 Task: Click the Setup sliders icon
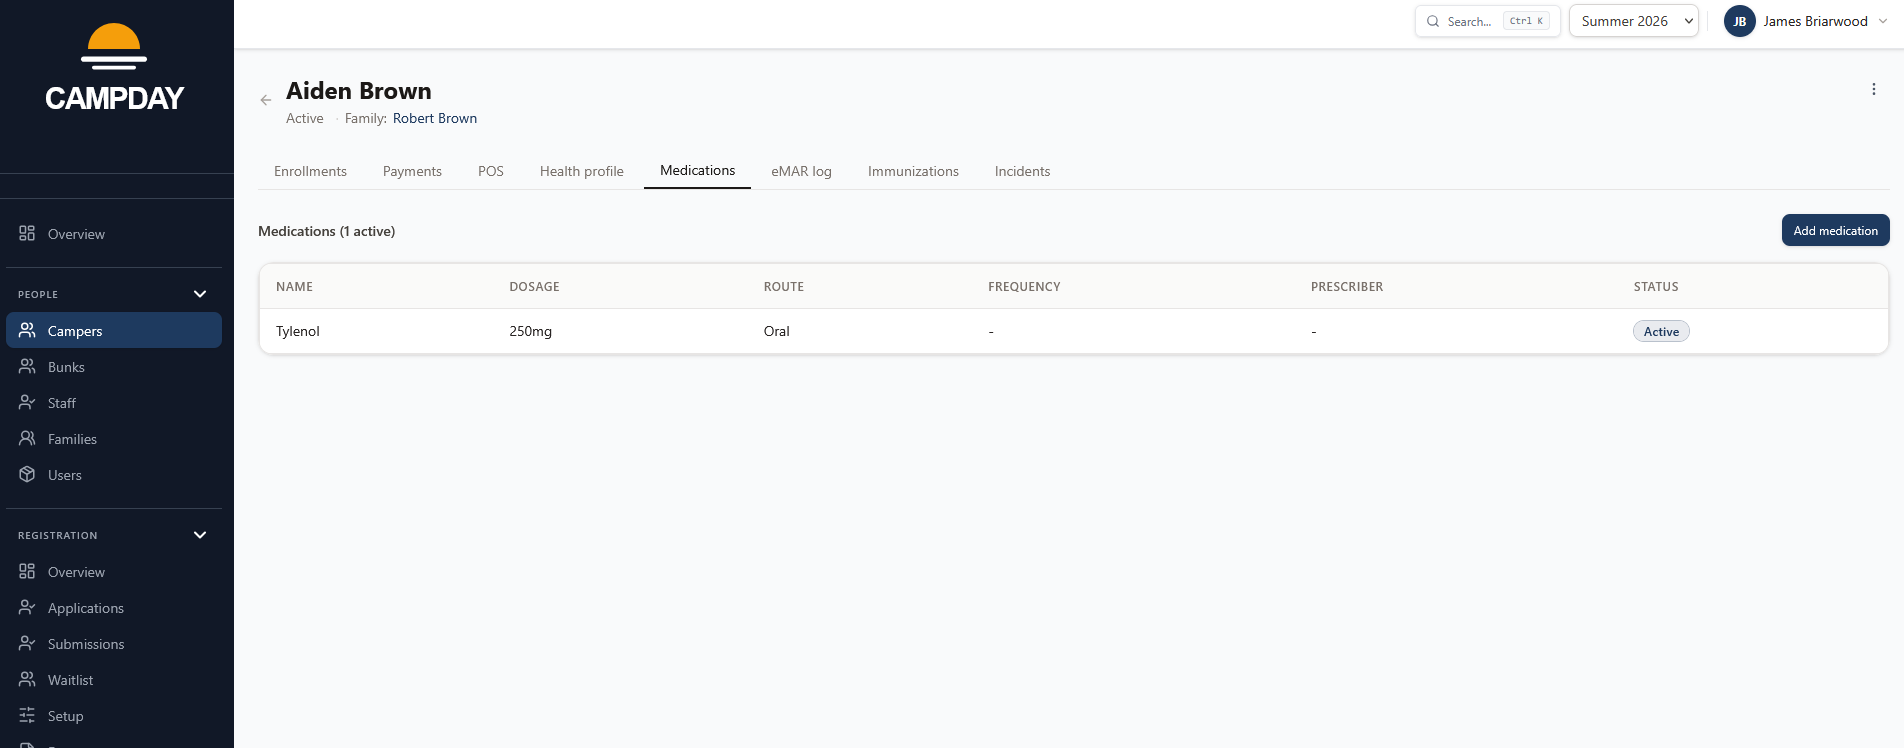tap(27, 715)
